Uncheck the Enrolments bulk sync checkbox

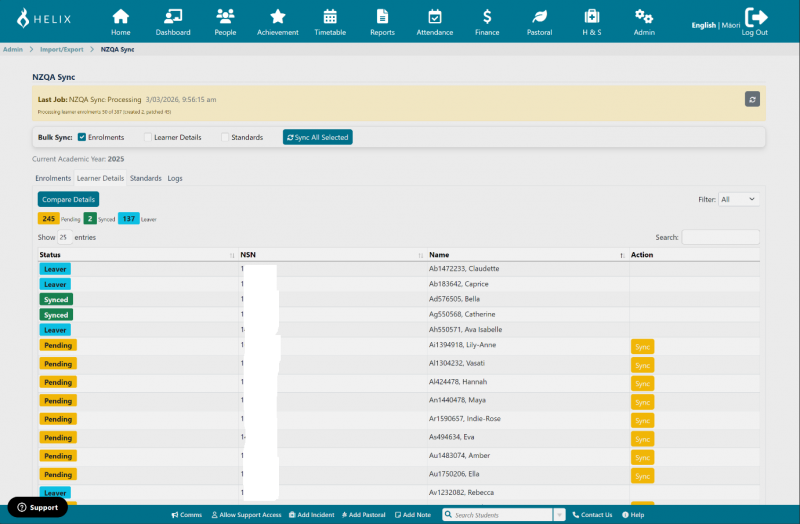click(x=82, y=137)
